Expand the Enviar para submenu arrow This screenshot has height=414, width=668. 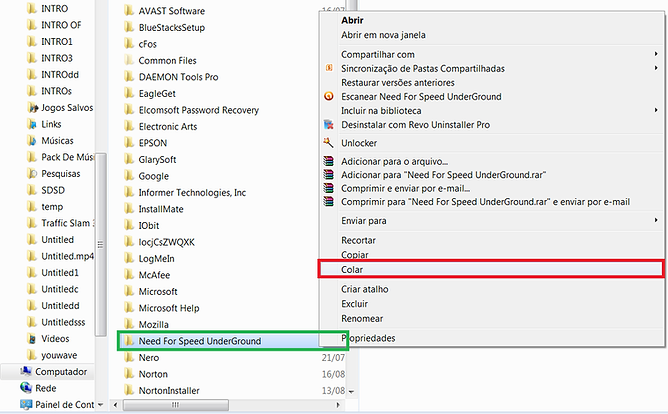tap(656, 220)
